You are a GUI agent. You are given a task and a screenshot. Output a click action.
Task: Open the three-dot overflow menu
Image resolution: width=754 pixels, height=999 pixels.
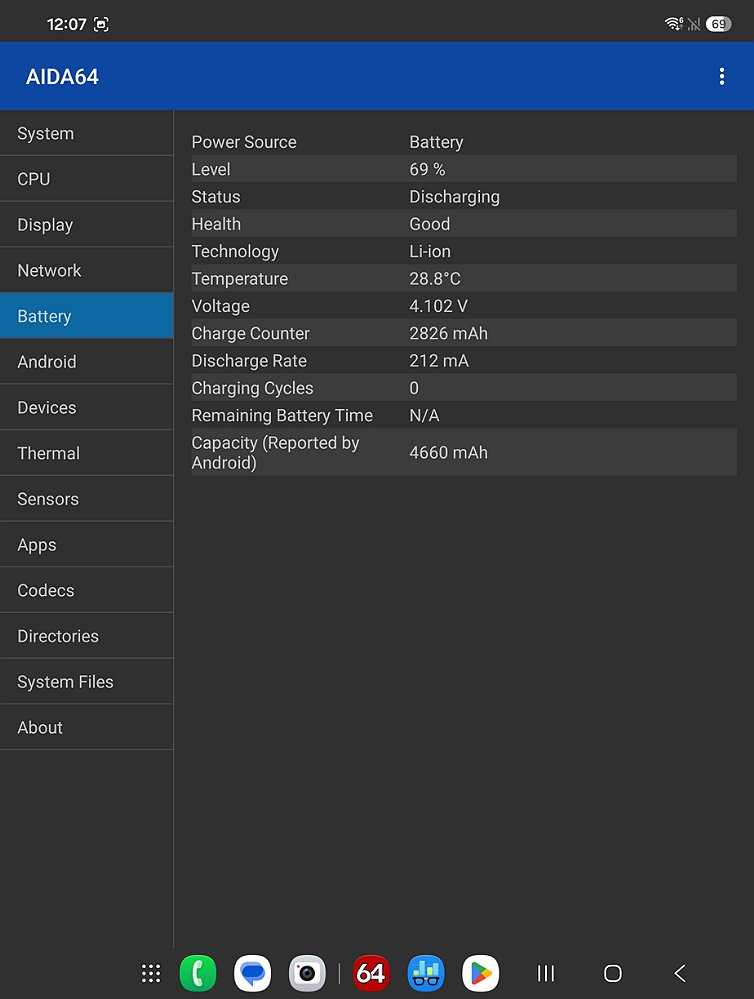click(721, 76)
